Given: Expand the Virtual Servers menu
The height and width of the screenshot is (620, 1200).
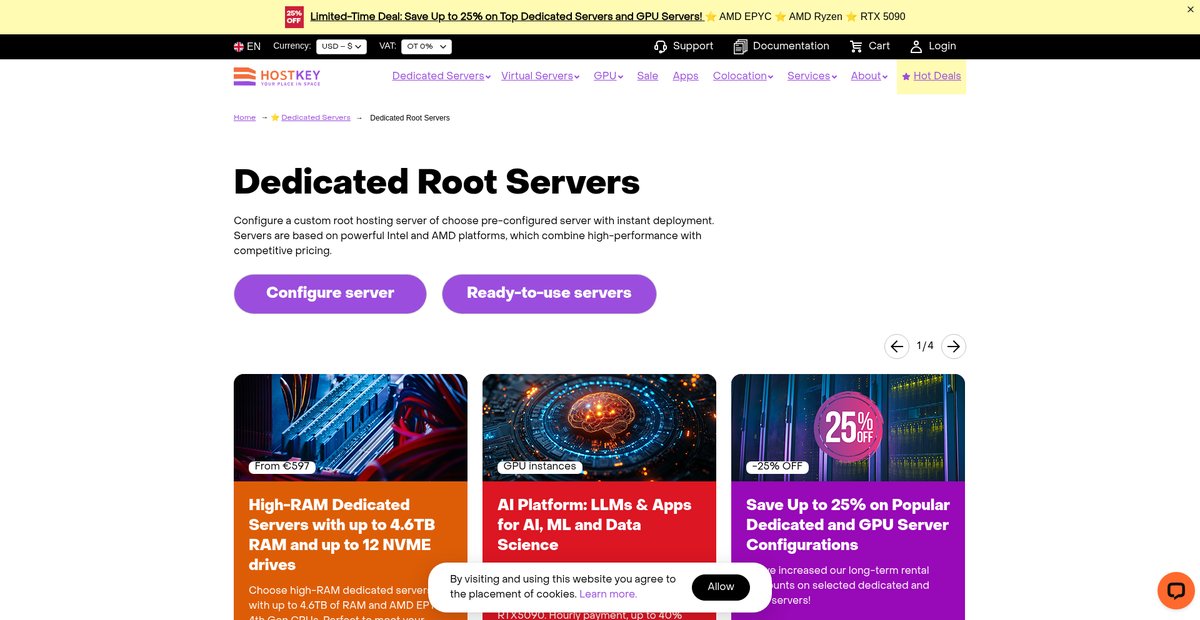Looking at the screenshot, I should [540, 76].
